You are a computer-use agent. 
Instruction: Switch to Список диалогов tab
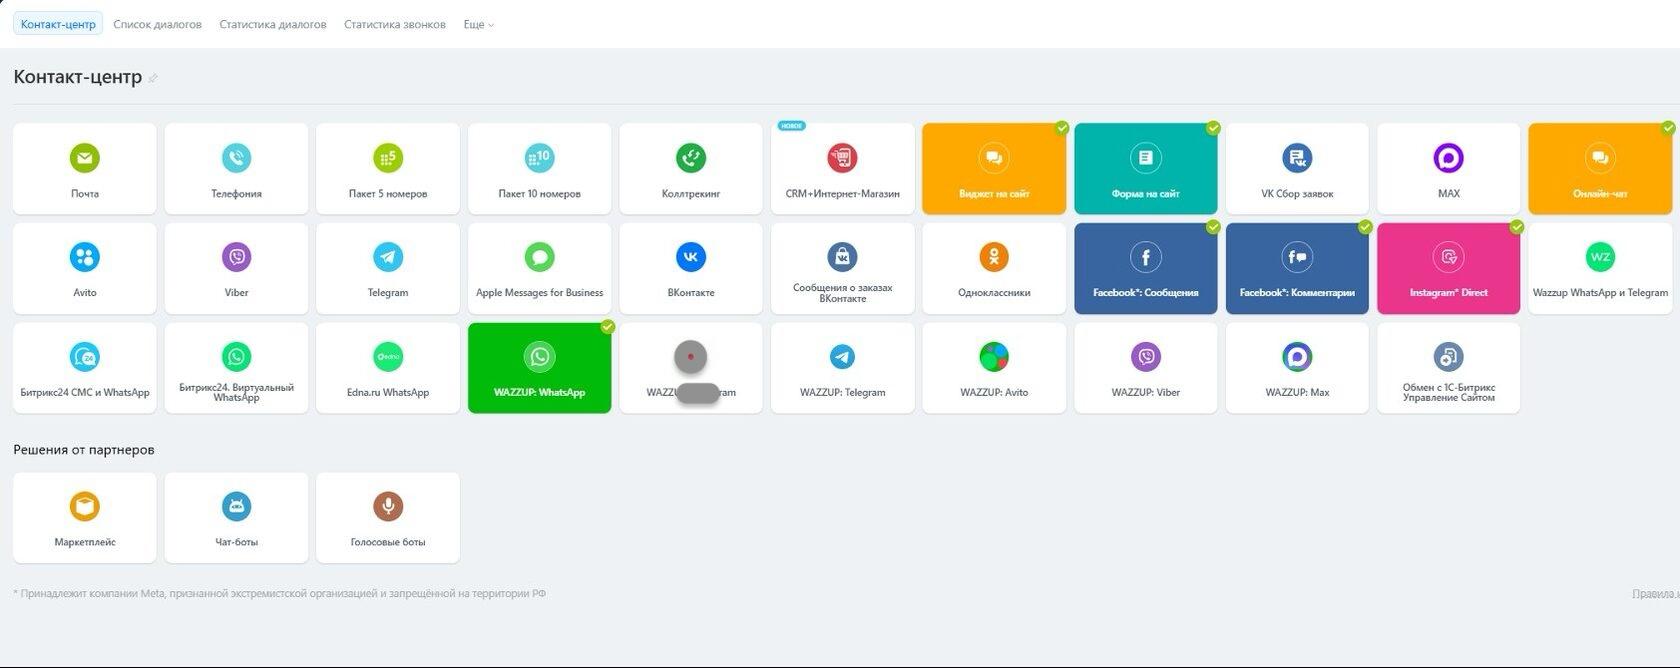point(157,24)
